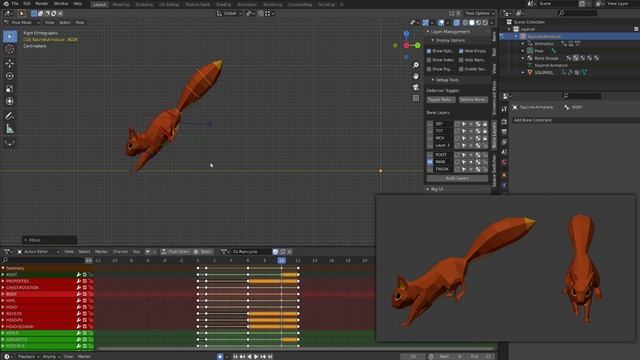Open Action Editor mode dropdown
The image size is (640, 360).
tap(39, 251)
